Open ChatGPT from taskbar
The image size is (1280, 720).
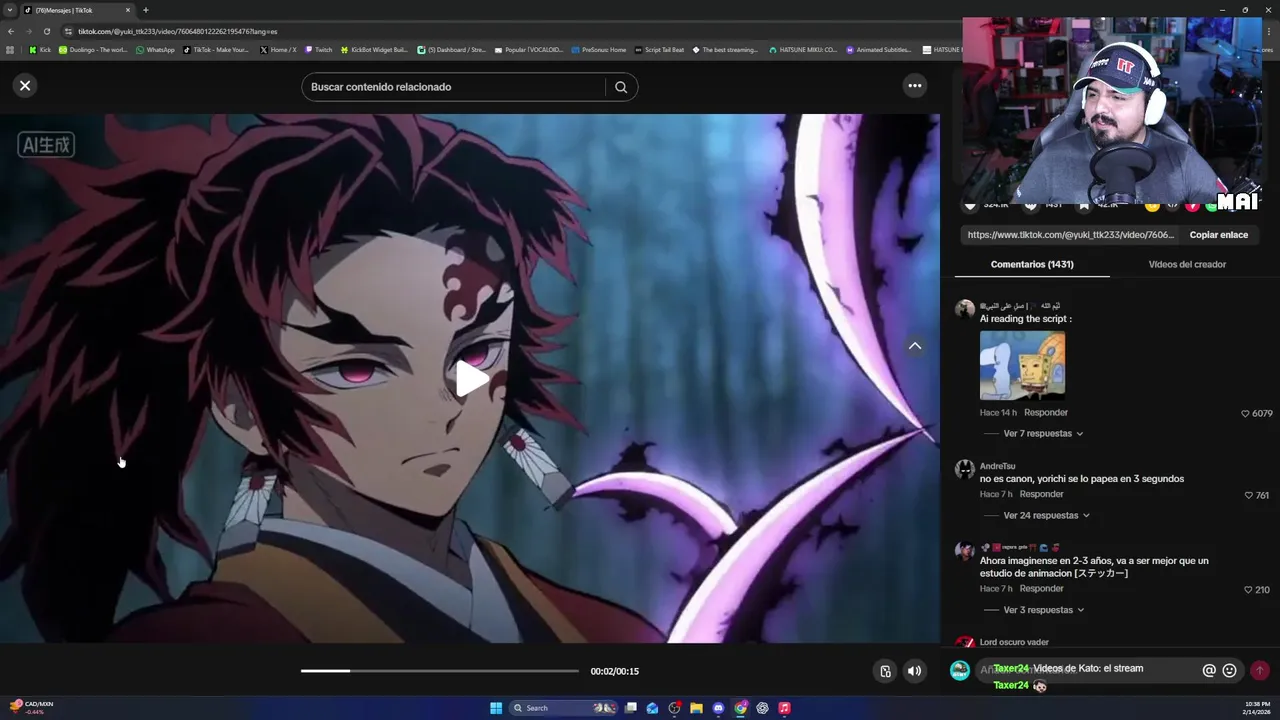(762, 708)
